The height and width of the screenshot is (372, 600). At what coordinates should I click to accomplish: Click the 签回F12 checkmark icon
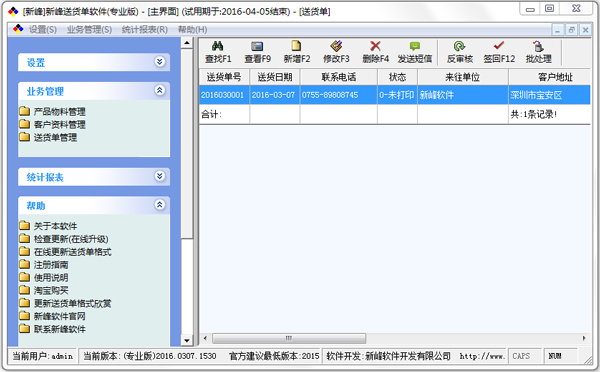tap(499, 46)
